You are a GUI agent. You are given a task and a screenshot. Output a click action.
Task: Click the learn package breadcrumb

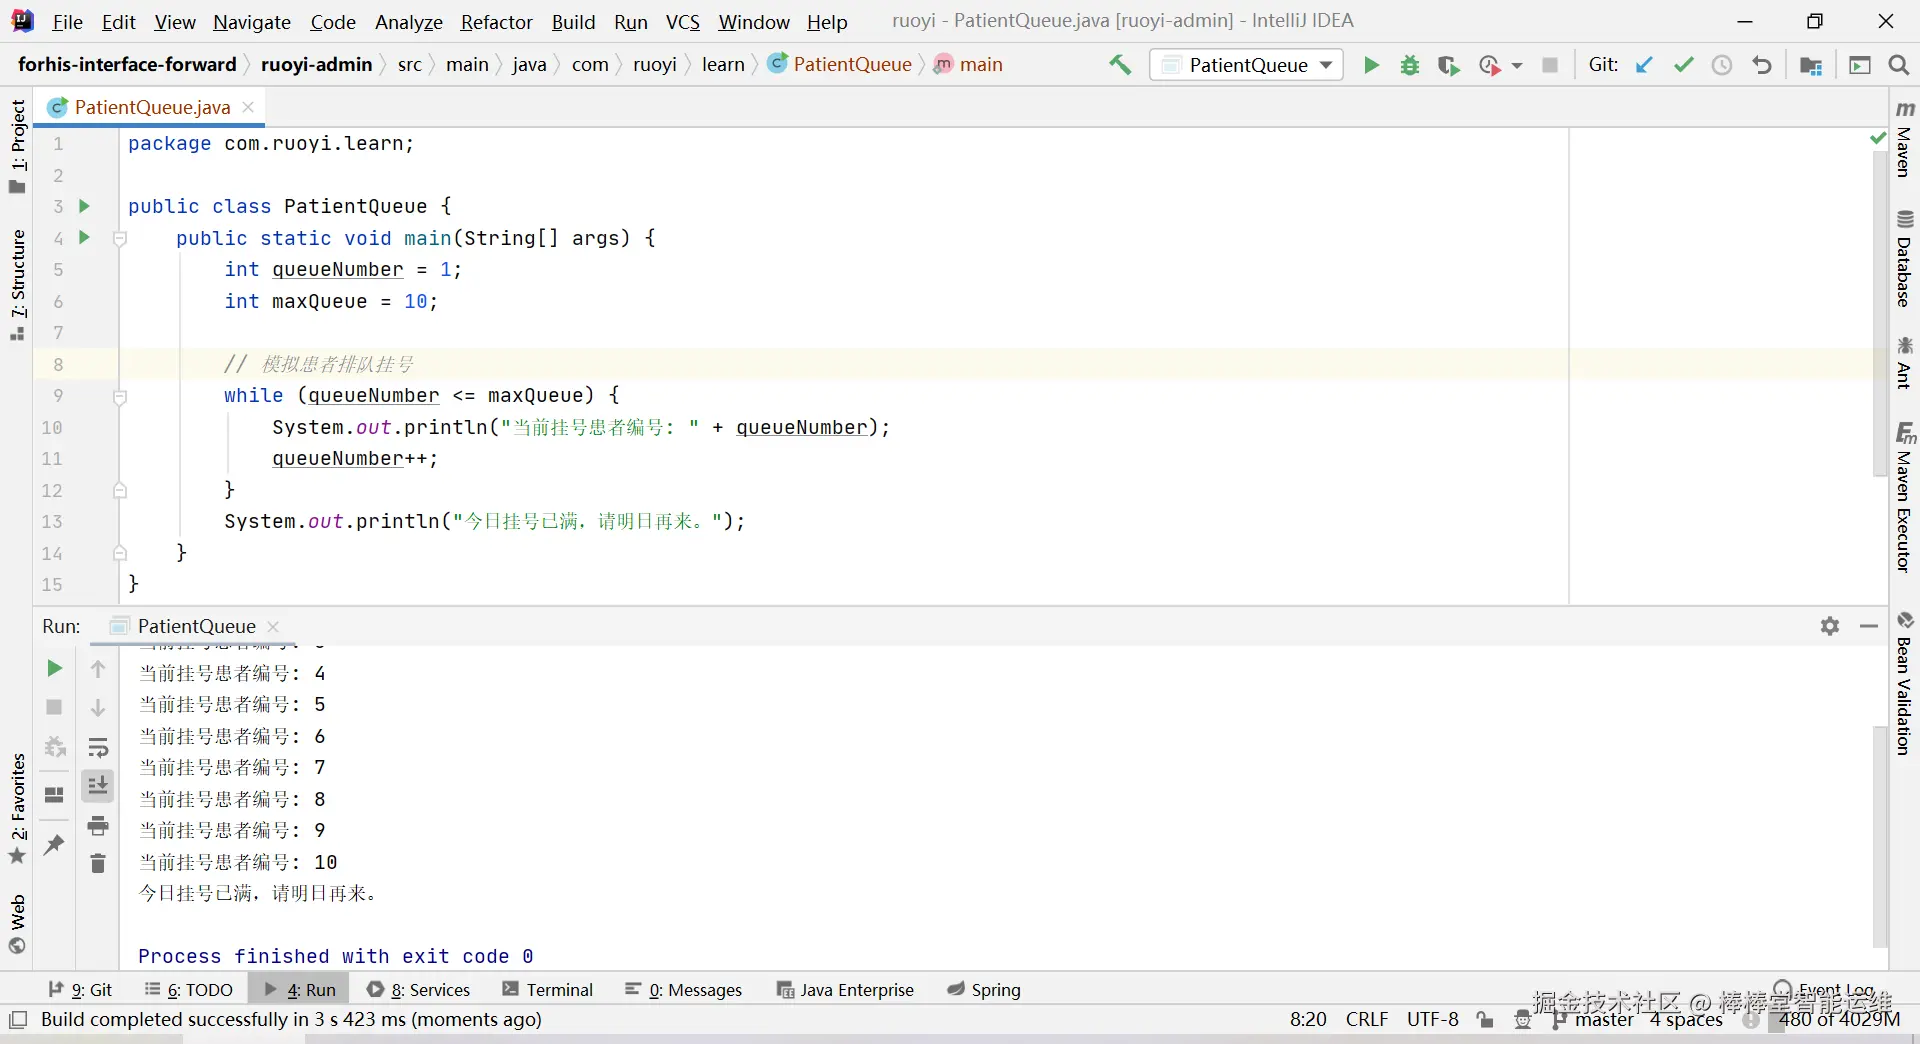(x=723, y=64)
